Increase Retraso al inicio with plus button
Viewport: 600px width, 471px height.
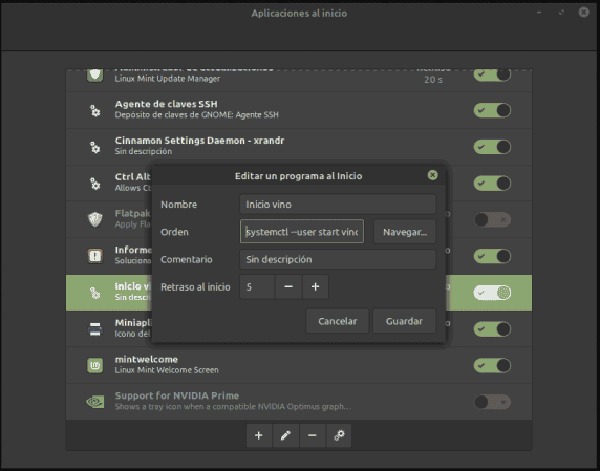click(x=315, y=287)
